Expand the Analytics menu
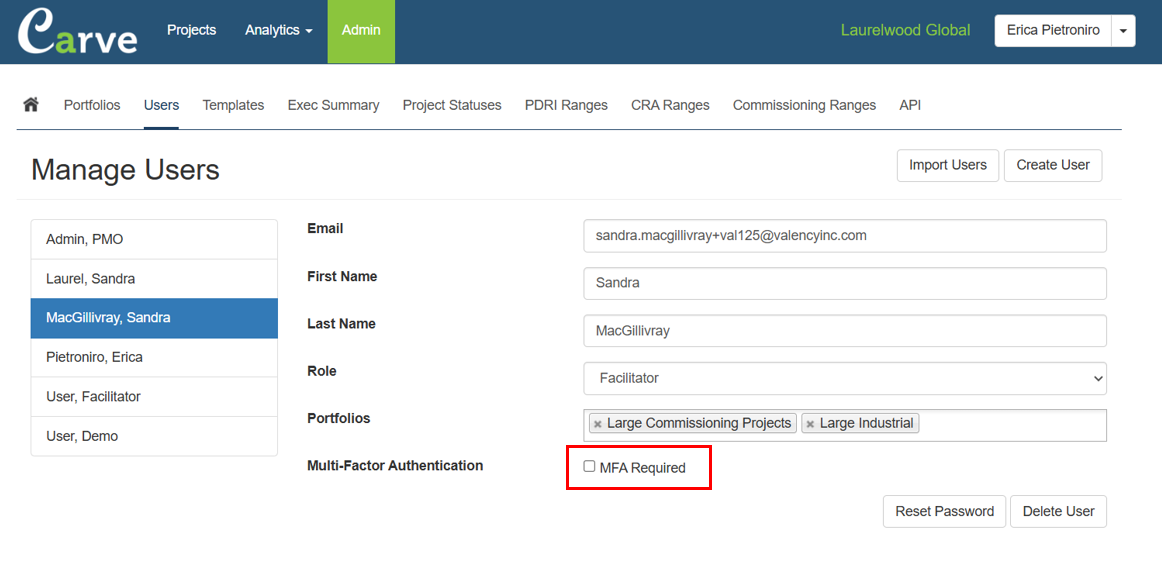Screen dimensions: 1162x577 click(279, 30)
